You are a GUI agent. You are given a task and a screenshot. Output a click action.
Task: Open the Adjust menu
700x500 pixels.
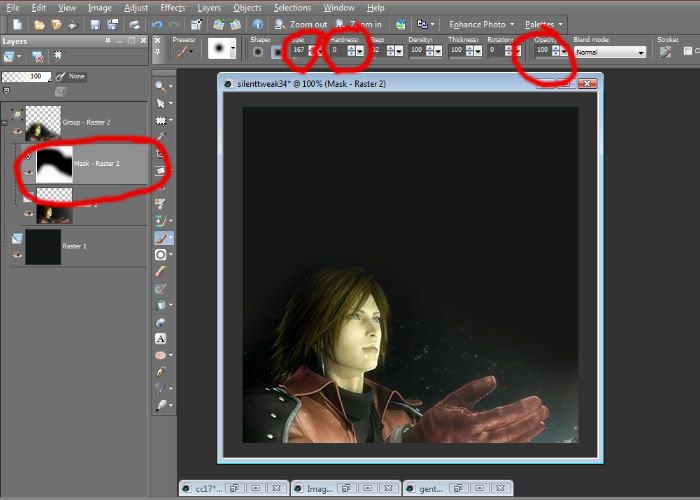pos(136,8)
